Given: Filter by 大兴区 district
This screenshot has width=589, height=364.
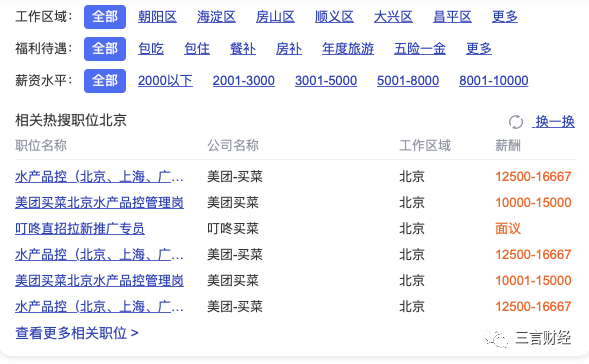Looking at the screenshot, I should pos(393,17).
